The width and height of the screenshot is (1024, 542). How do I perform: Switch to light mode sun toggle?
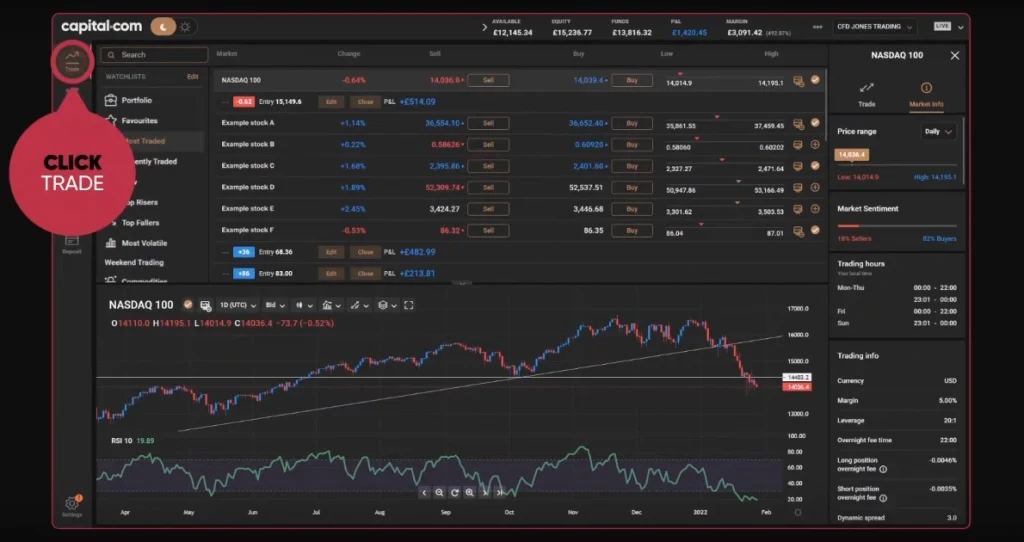coord(186,26)
